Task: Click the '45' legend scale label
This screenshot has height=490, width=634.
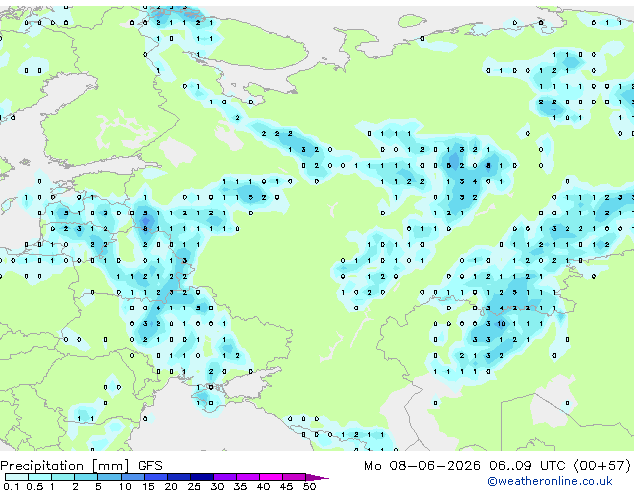Action: (x=287, y=486)
